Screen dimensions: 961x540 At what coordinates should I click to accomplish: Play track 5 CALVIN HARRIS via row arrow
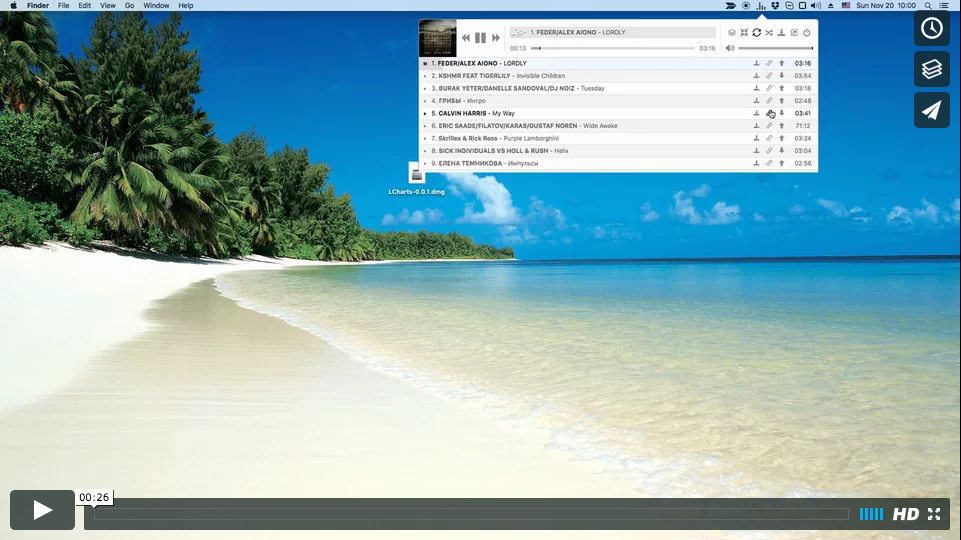(425, 113)
